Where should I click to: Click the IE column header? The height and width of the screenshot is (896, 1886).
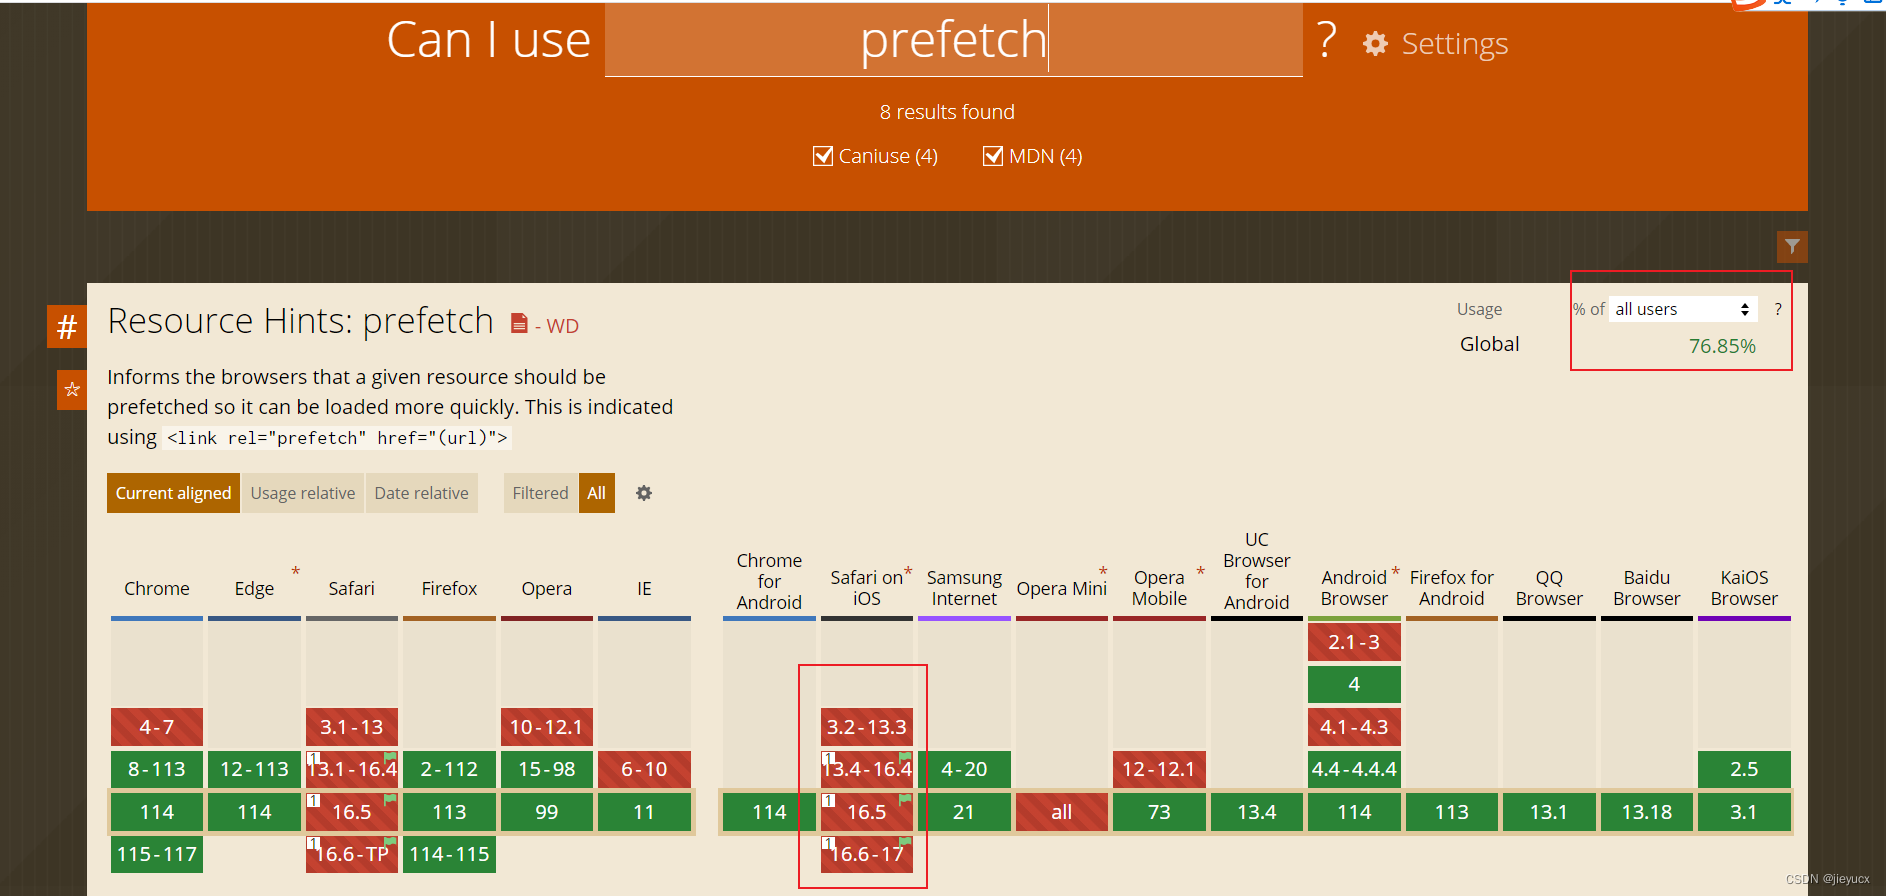click(644, 588)
